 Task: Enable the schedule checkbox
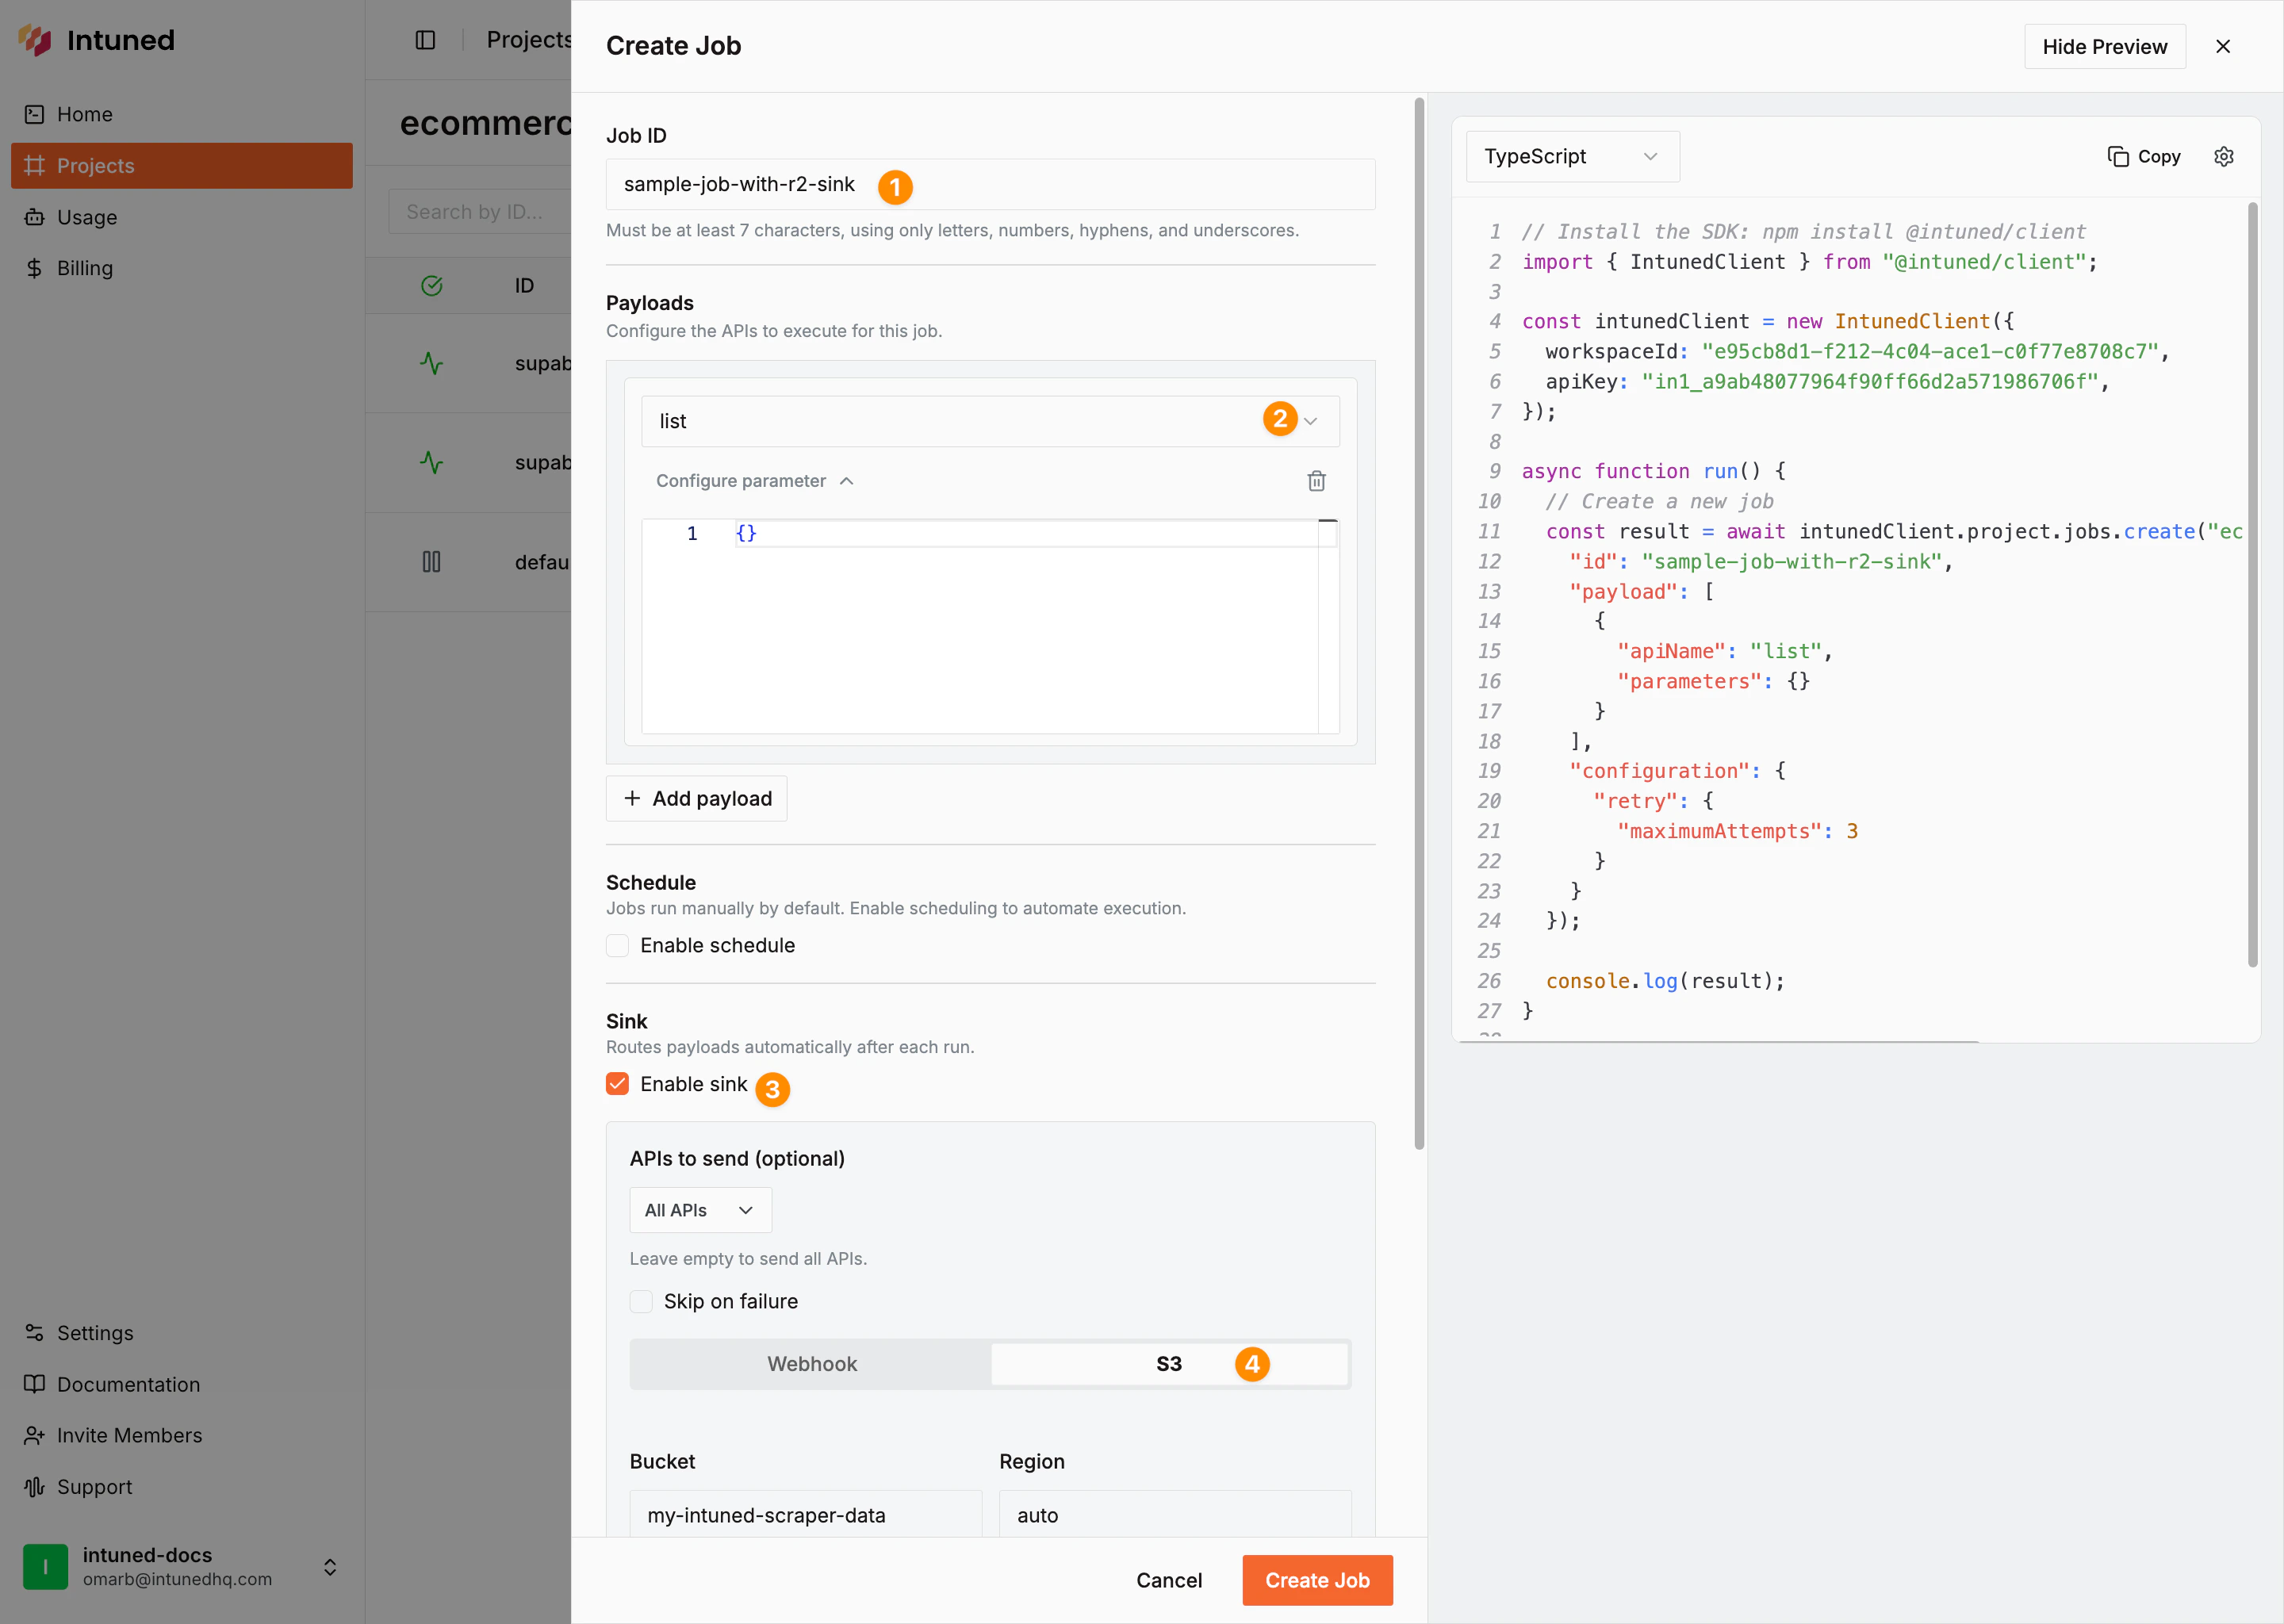pyautogui.click(x=618, y=945)
